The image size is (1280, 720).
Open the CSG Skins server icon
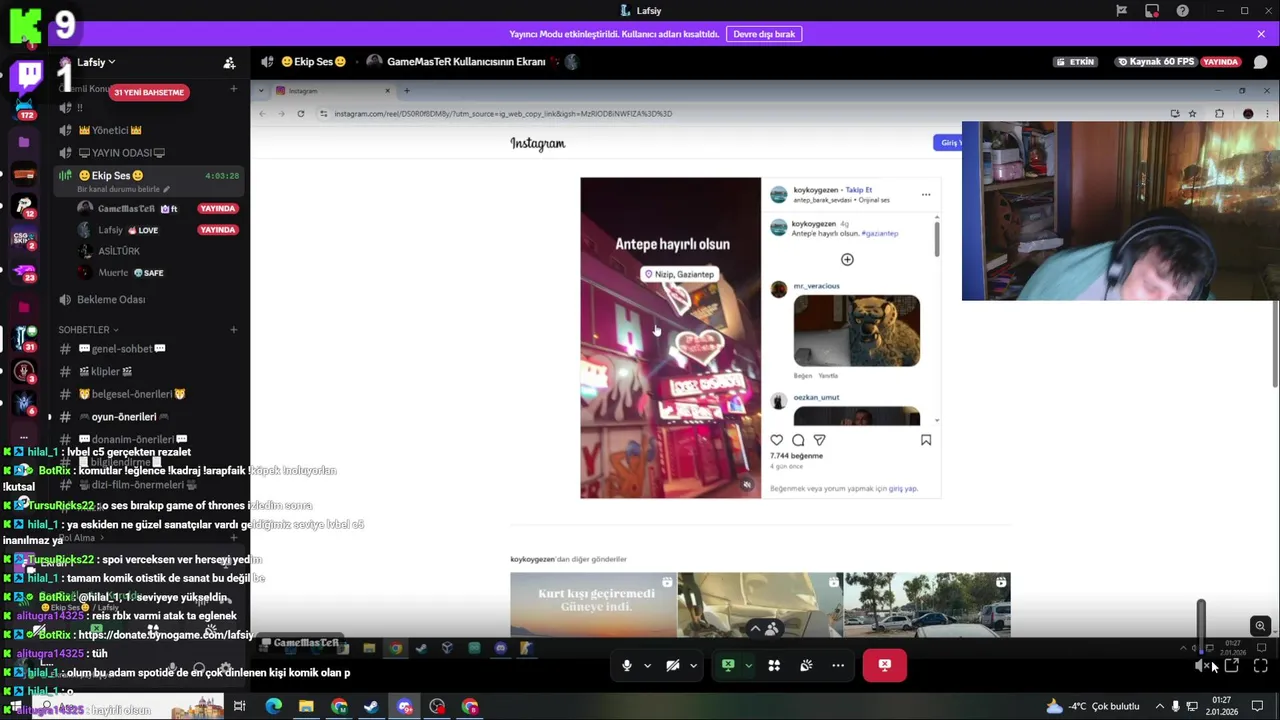click(25, 239)
